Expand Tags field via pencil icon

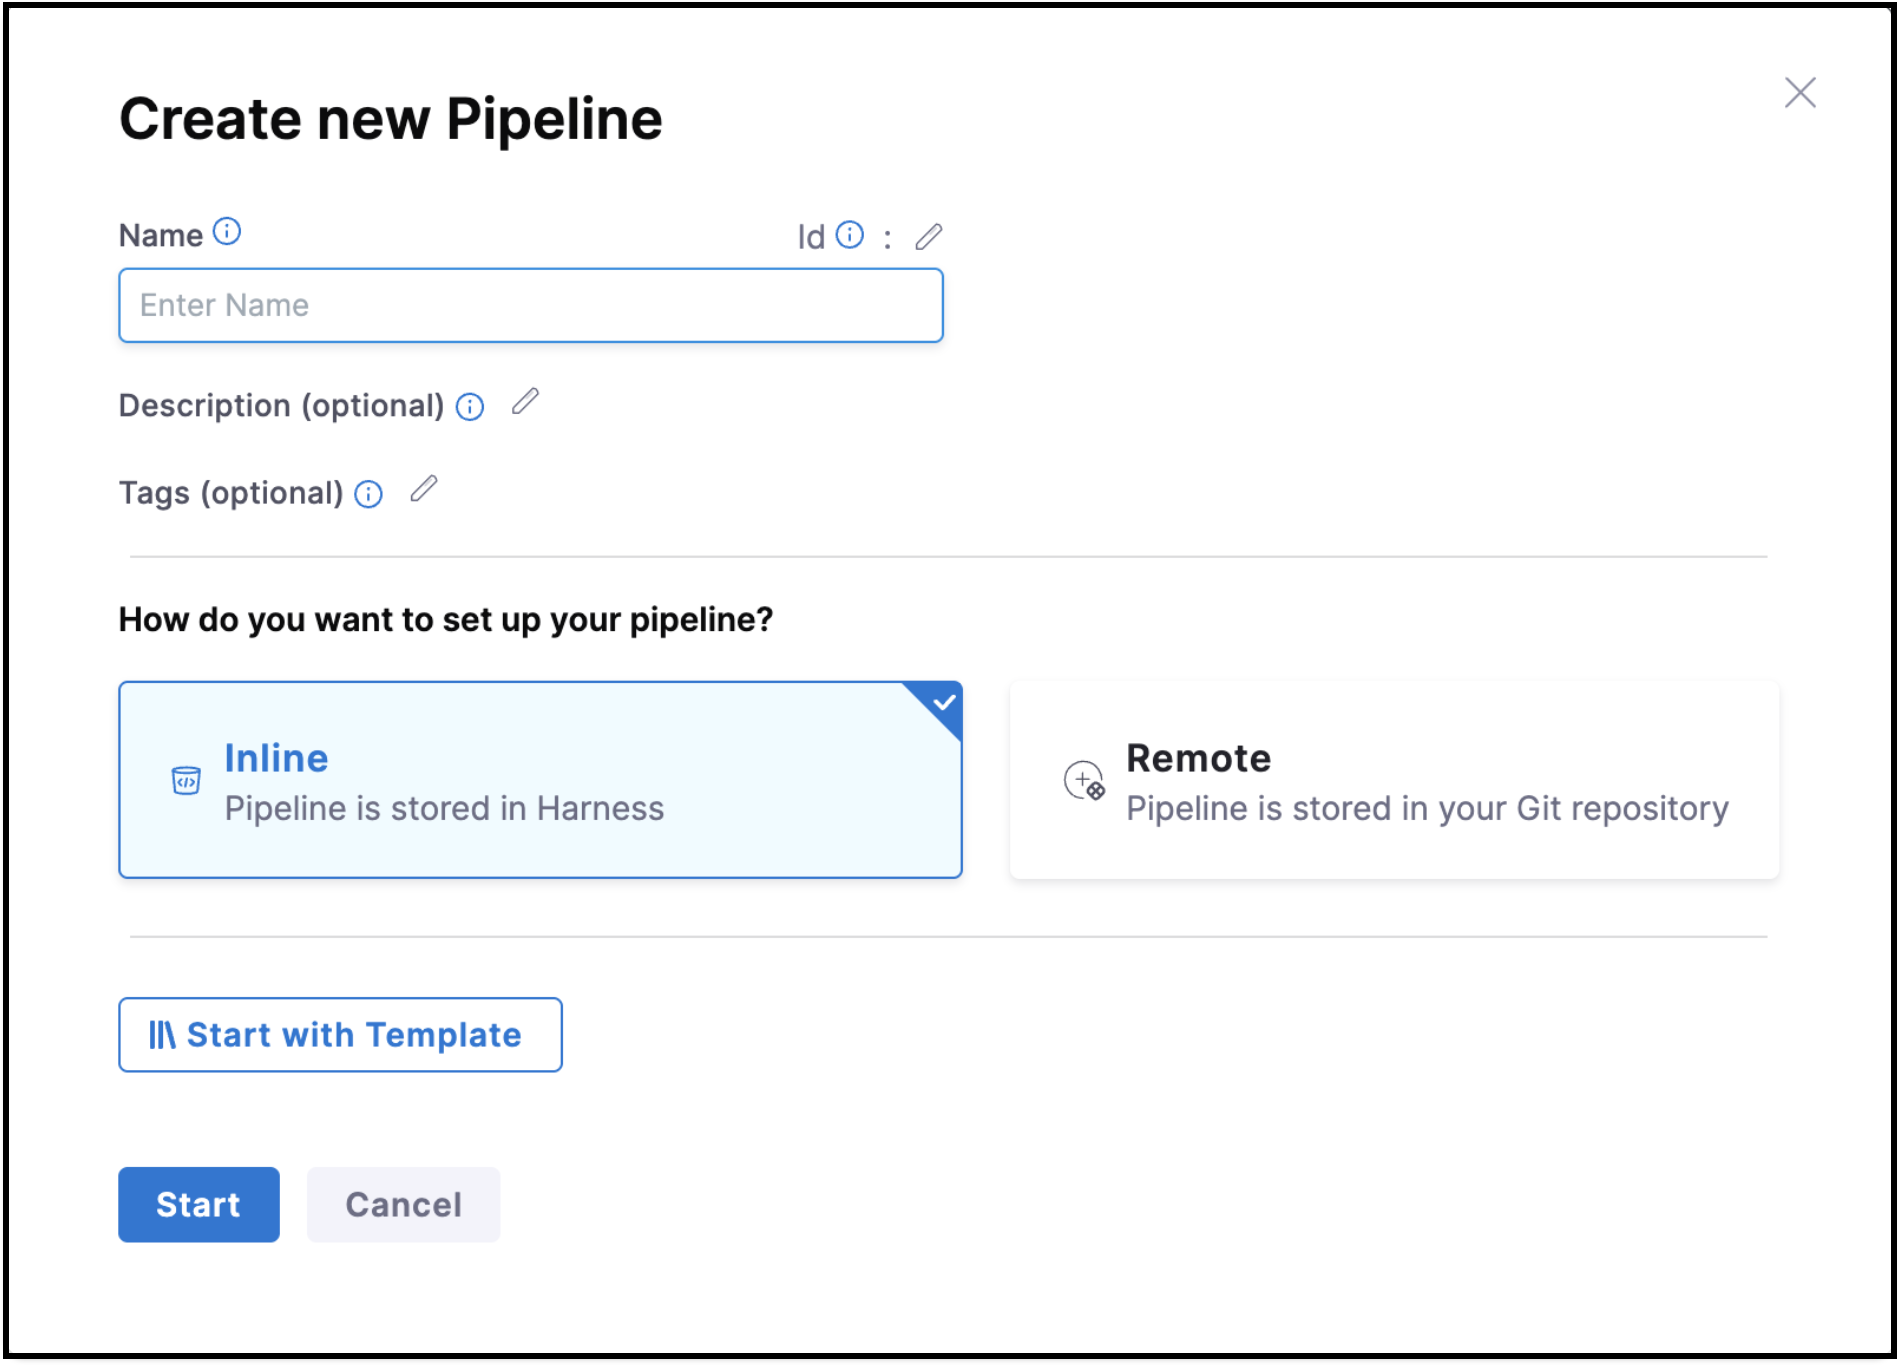[x=424, y=489]
